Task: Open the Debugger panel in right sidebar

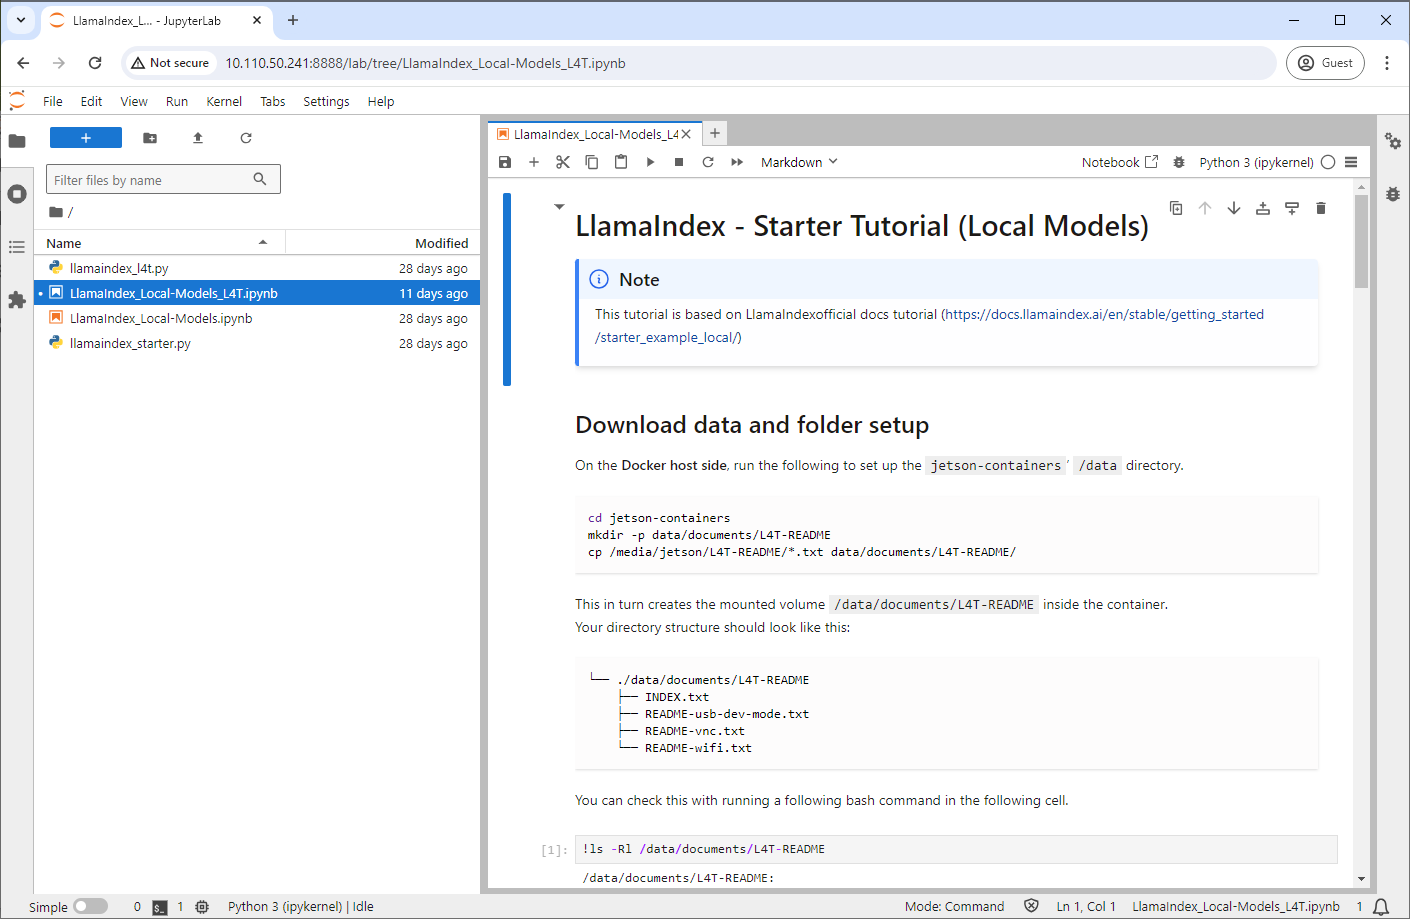Action: tap(1393, 194)
